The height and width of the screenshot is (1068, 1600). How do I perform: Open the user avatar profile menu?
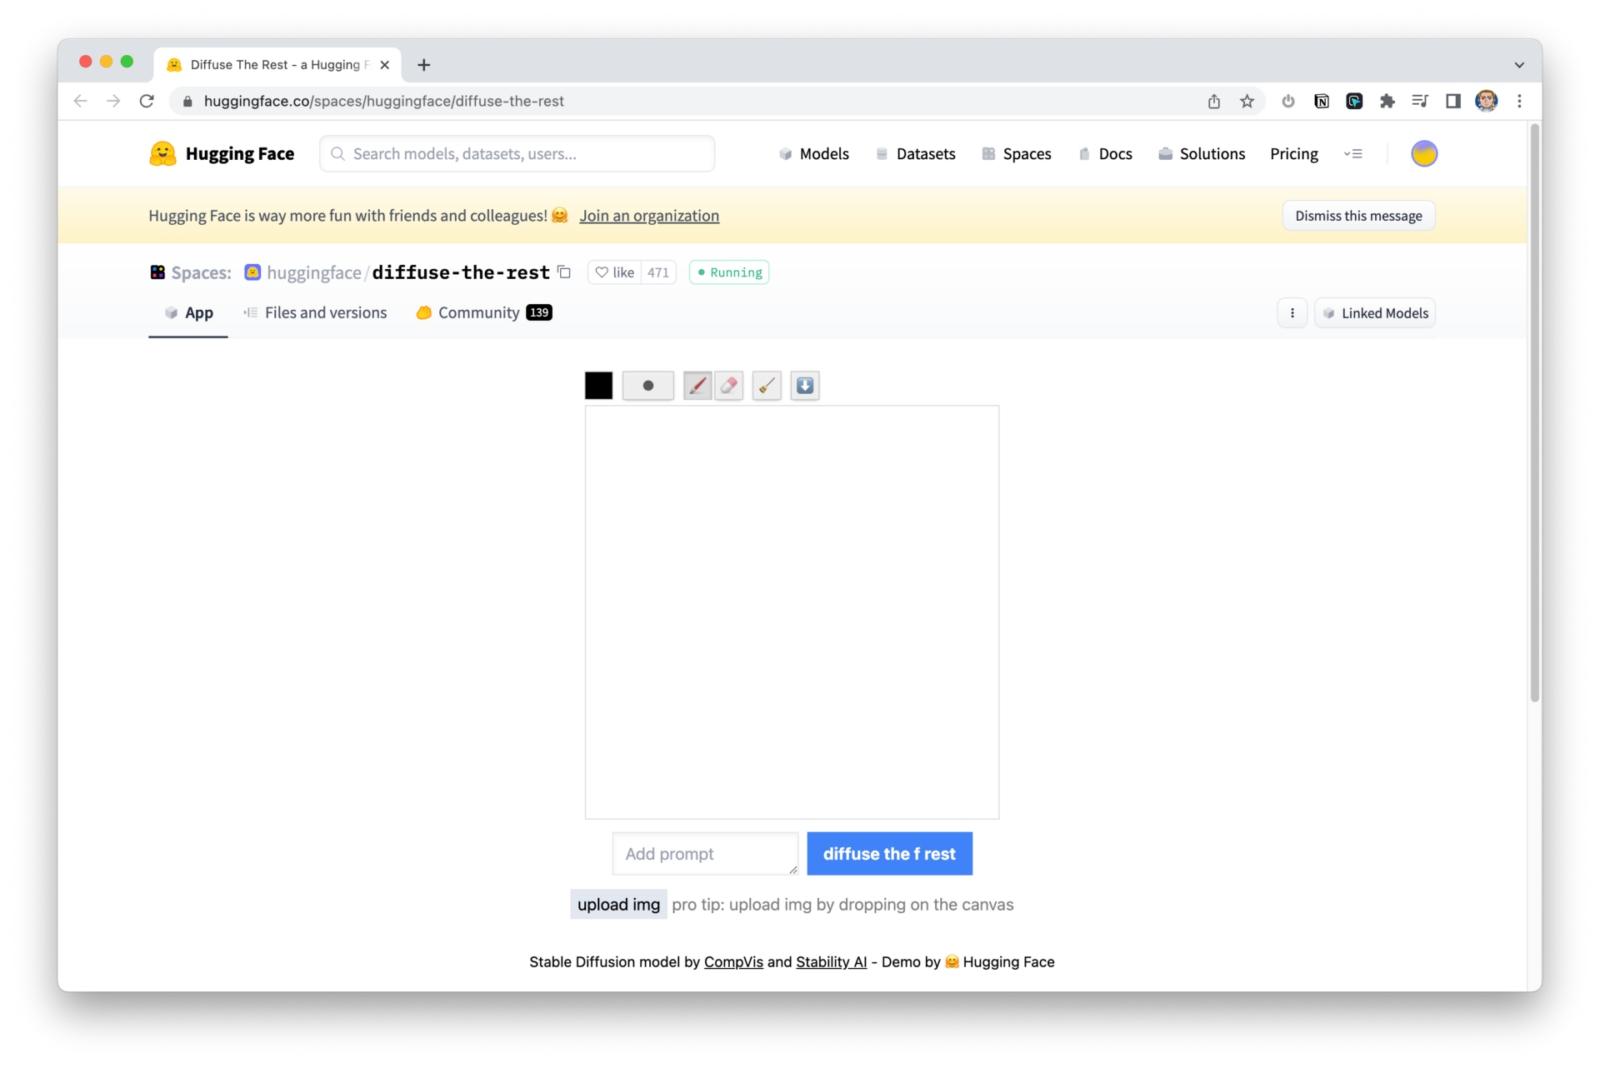click(1424, 153)
